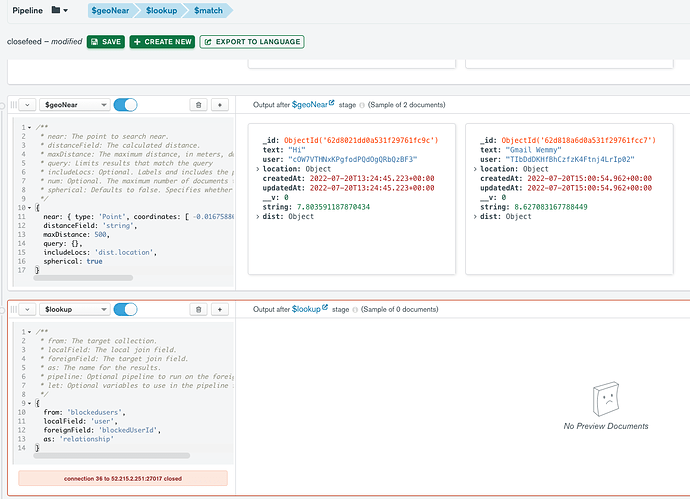690x499 pixels.
Task: Add a stage after $geoNear with plus icon
Action: click(x=221, y=104)
